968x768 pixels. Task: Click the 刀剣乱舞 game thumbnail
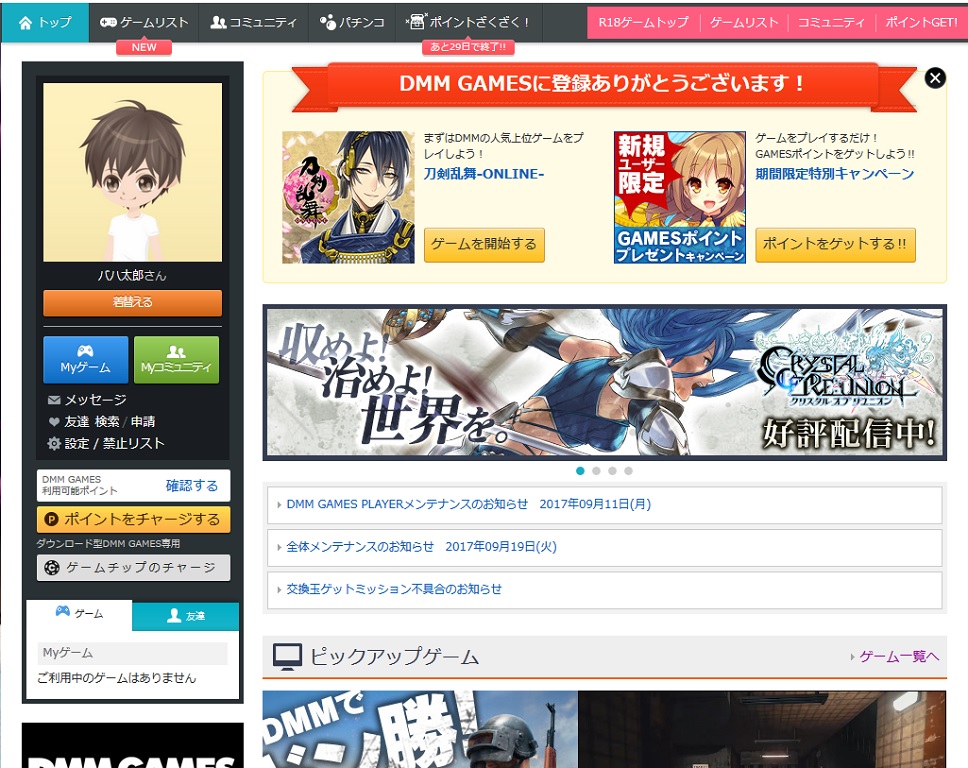click(x=348, y=198)
